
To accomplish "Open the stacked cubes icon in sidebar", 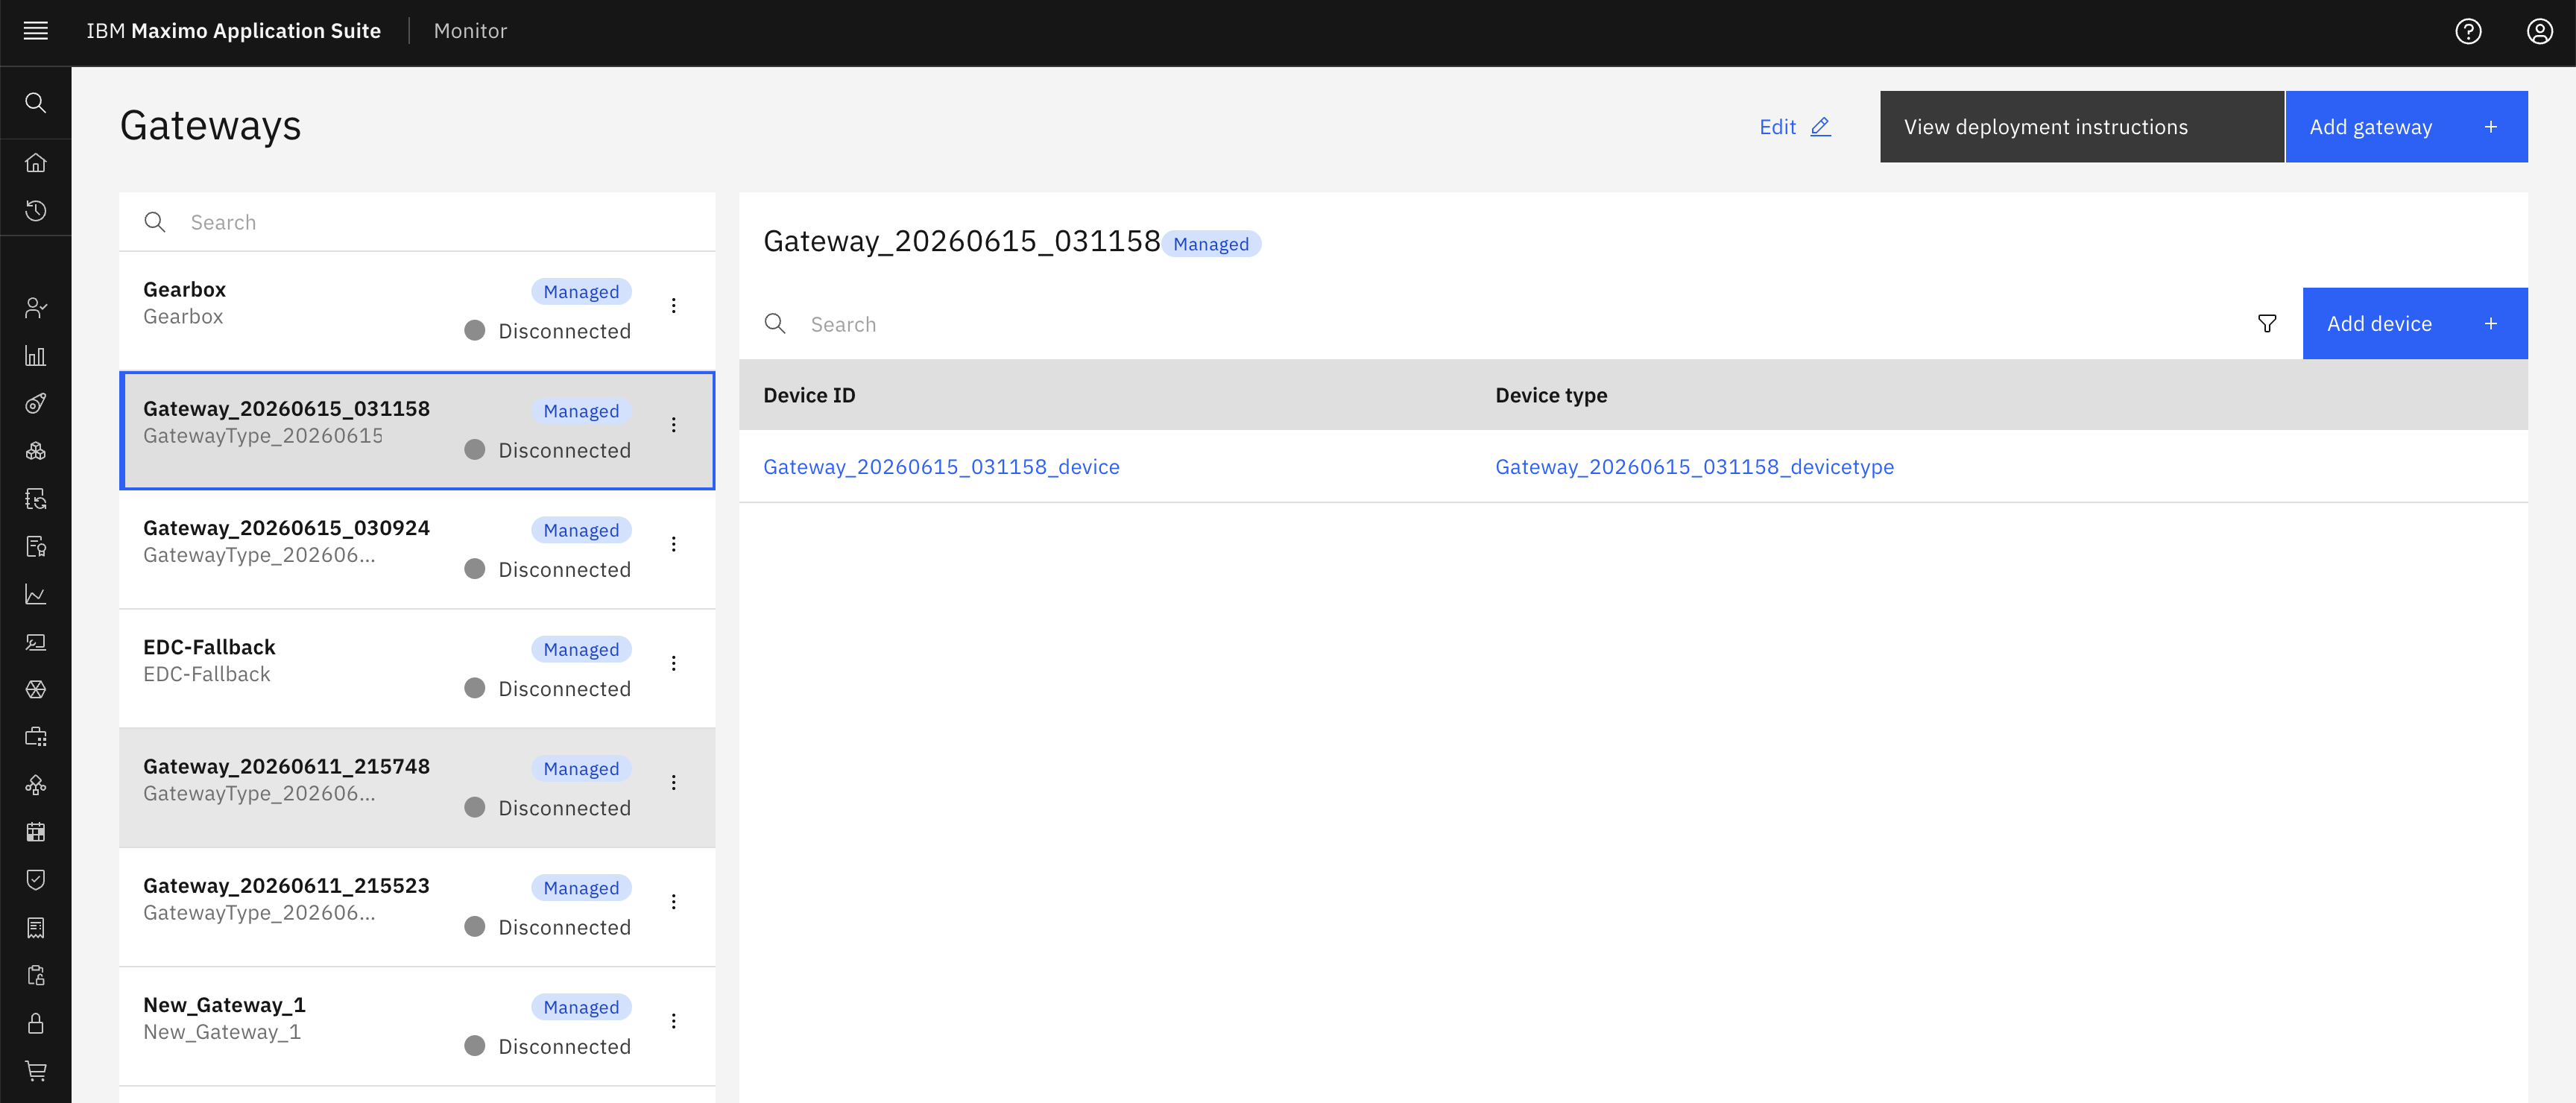I will (x=36, y=451).
